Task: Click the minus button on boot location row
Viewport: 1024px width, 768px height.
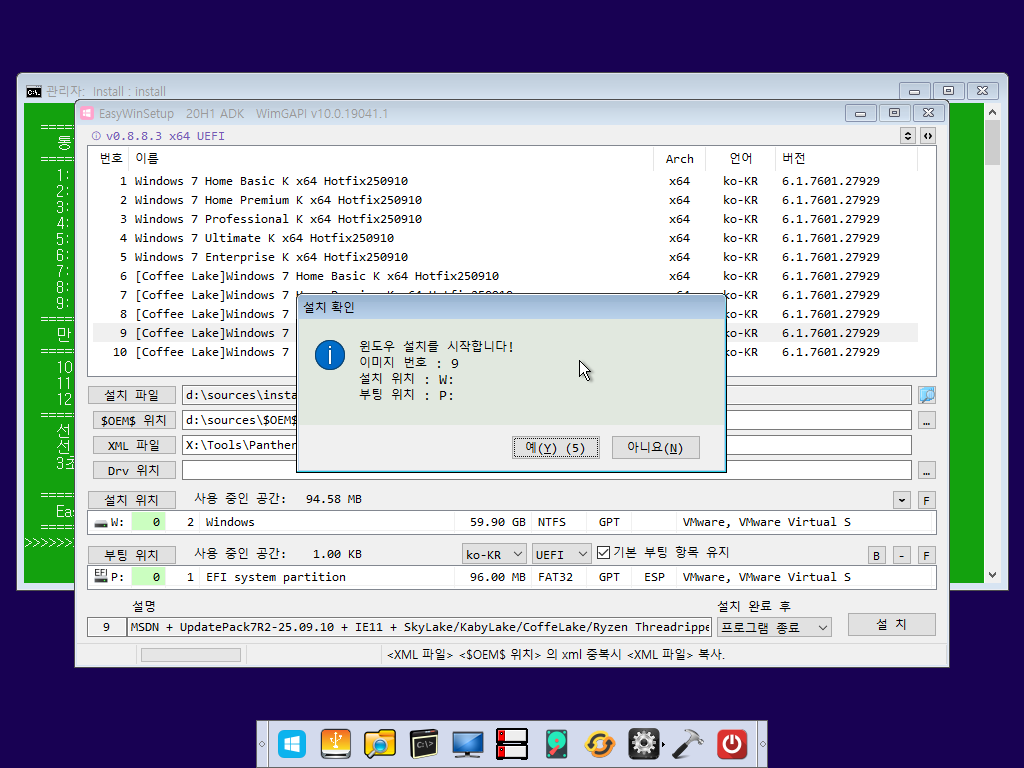Action: tap(901, 555)
